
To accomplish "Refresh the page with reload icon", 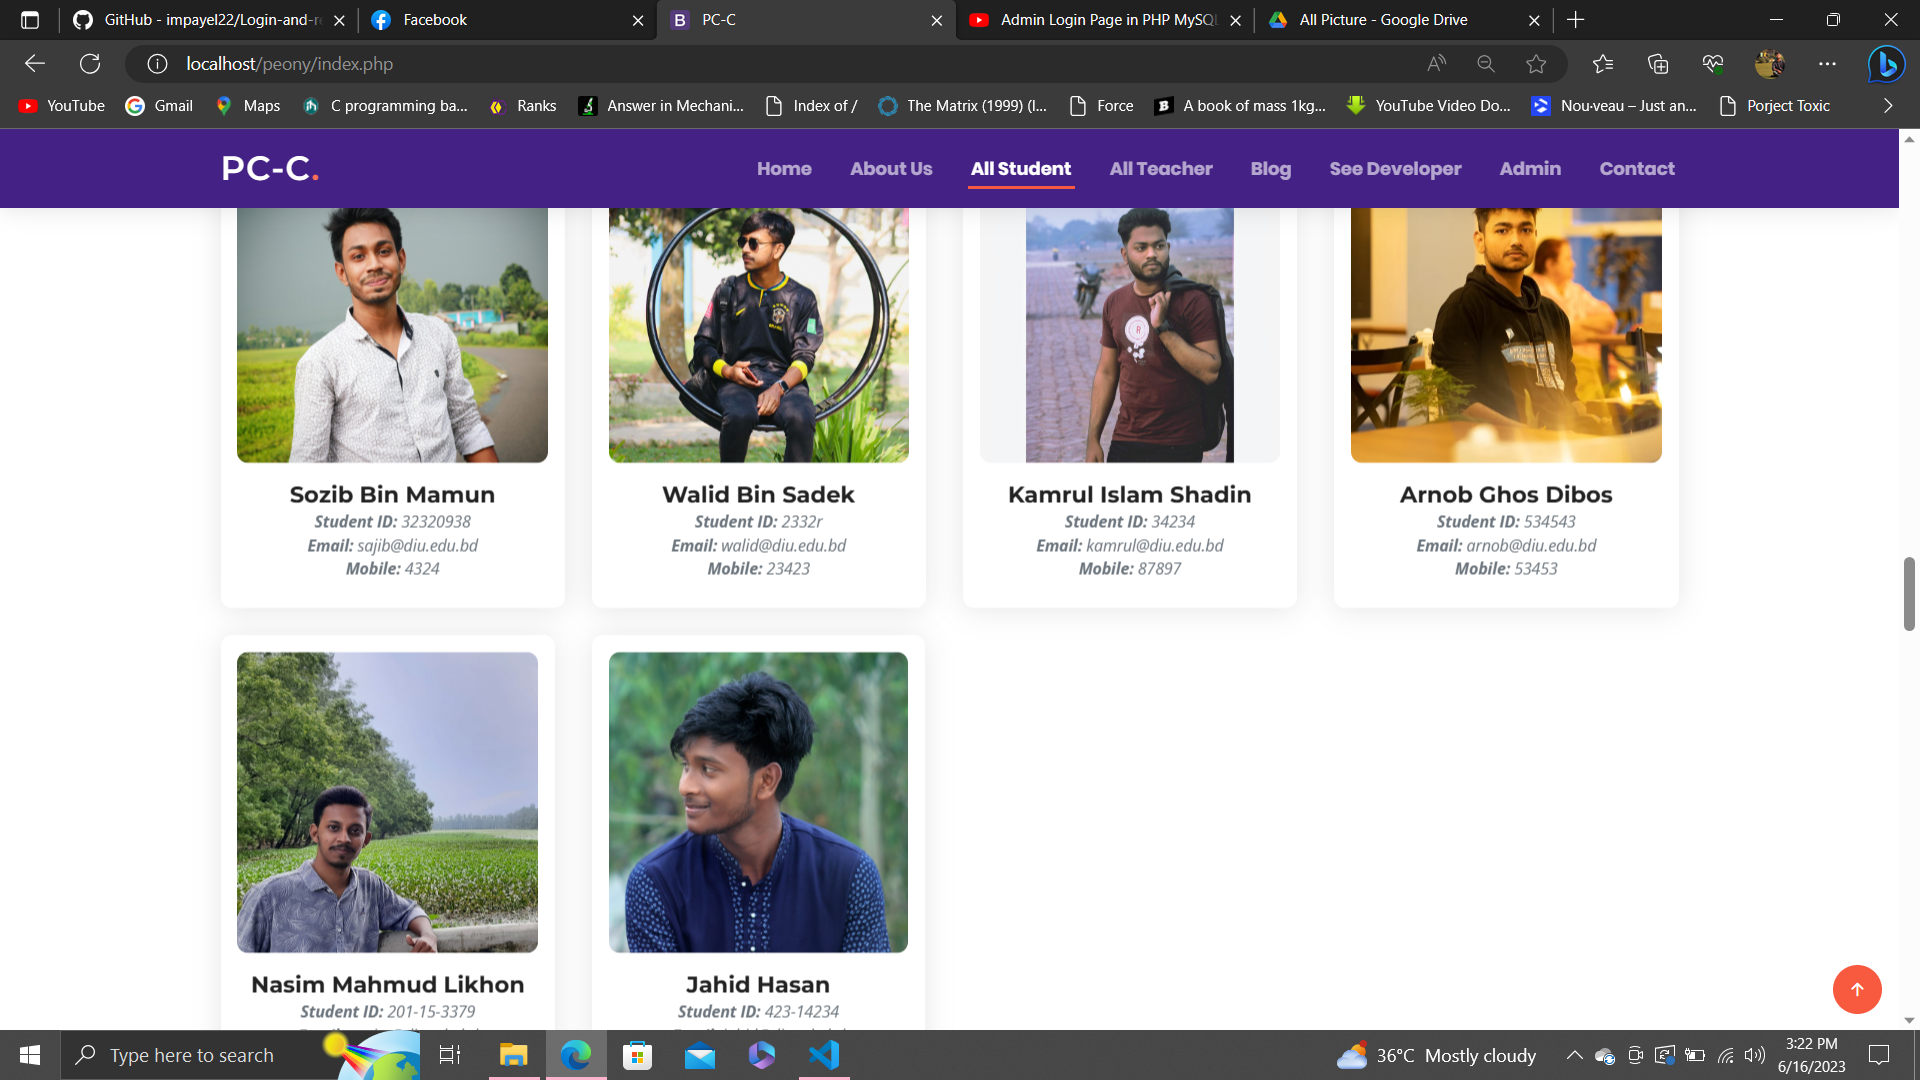I will click(x=90, y=64).
